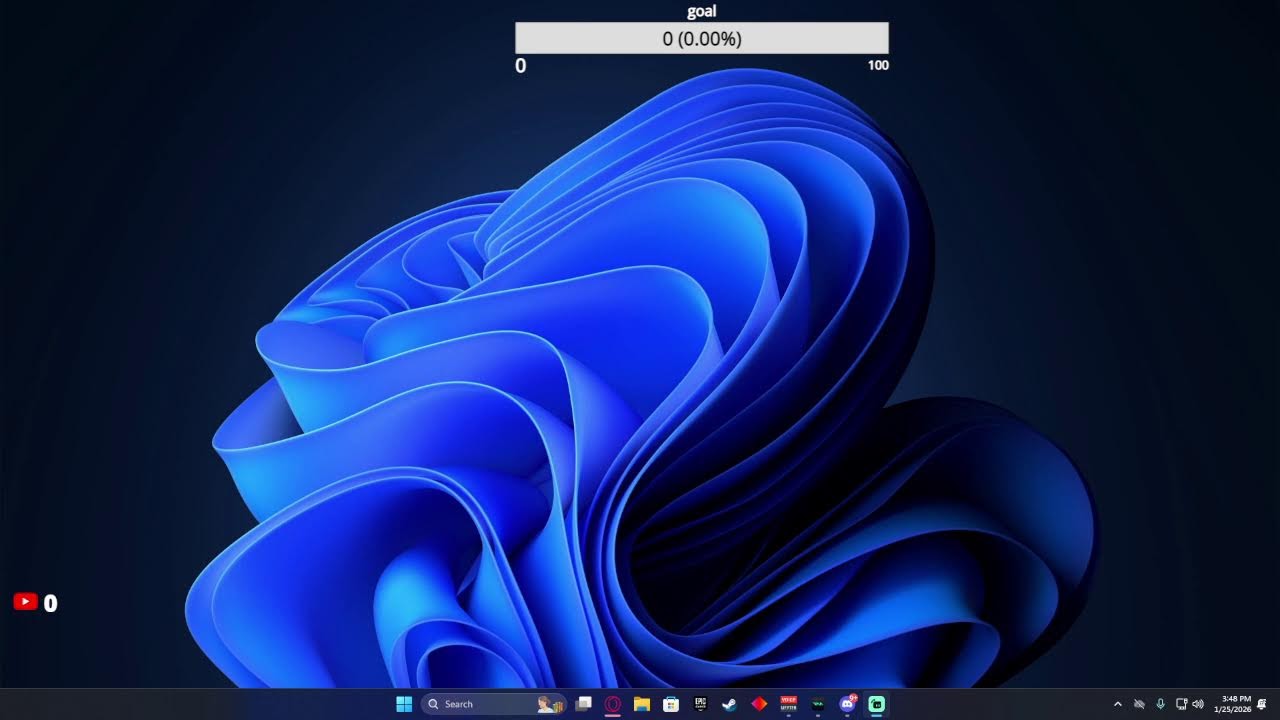Open Discord with the notification badge

click(847, 704)
